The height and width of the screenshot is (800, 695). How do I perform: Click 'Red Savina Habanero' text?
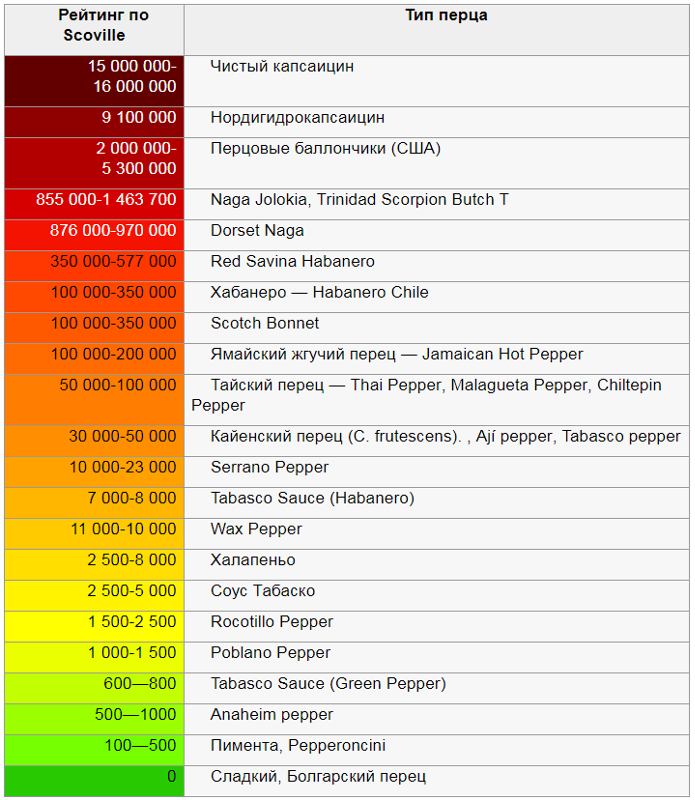click(292, 261)
